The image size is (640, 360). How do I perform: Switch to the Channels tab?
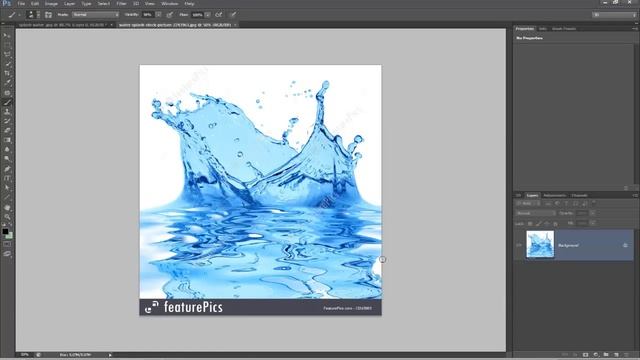[579, 196]
